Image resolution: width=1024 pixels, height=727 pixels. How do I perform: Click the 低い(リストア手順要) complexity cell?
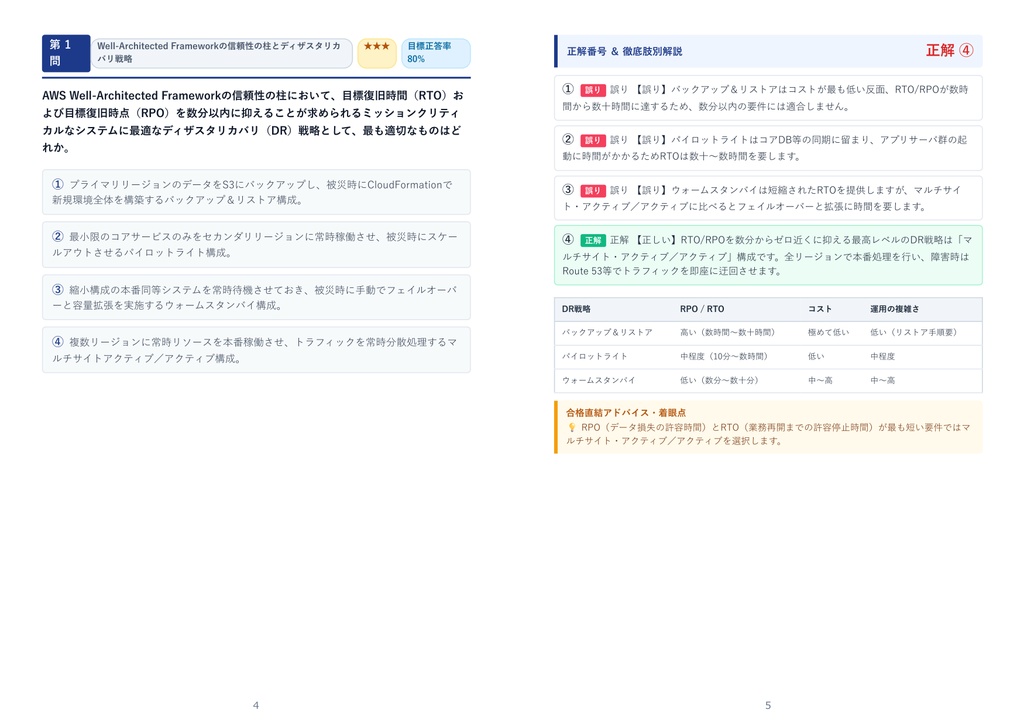click(913, 332)
